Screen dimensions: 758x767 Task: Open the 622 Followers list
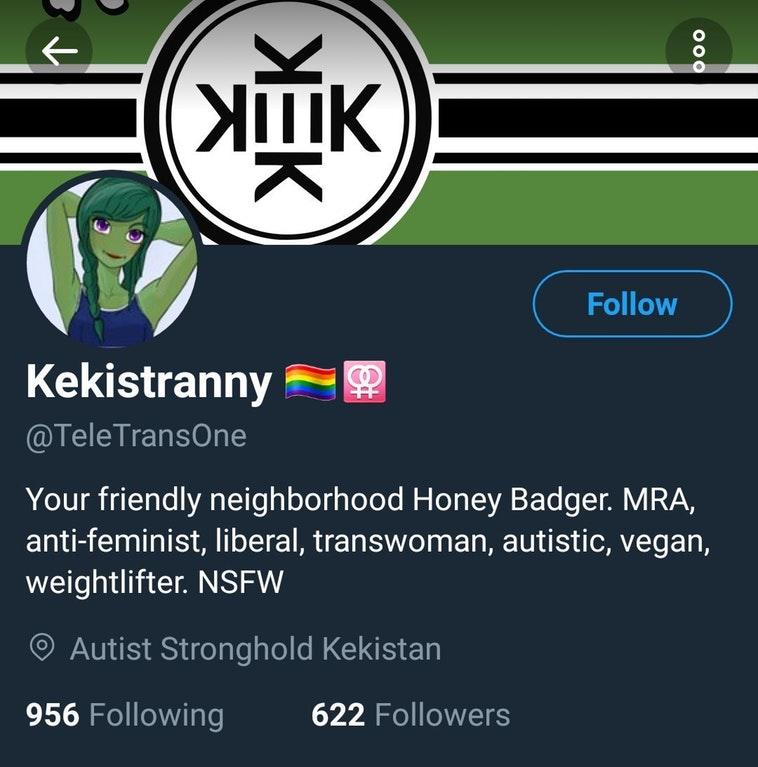point(411,715)
